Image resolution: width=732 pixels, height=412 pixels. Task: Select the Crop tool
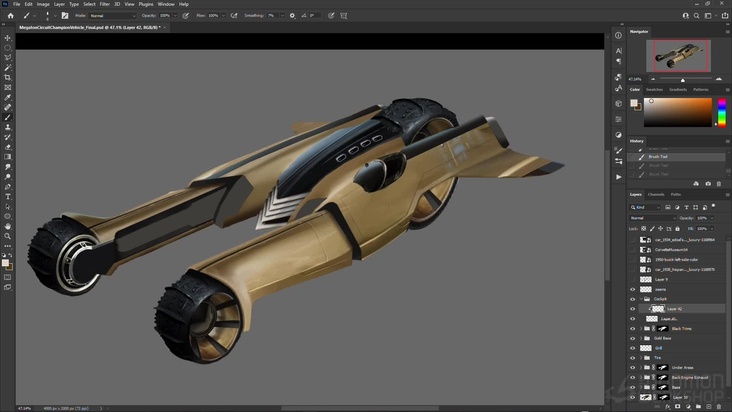click(7, 77)
